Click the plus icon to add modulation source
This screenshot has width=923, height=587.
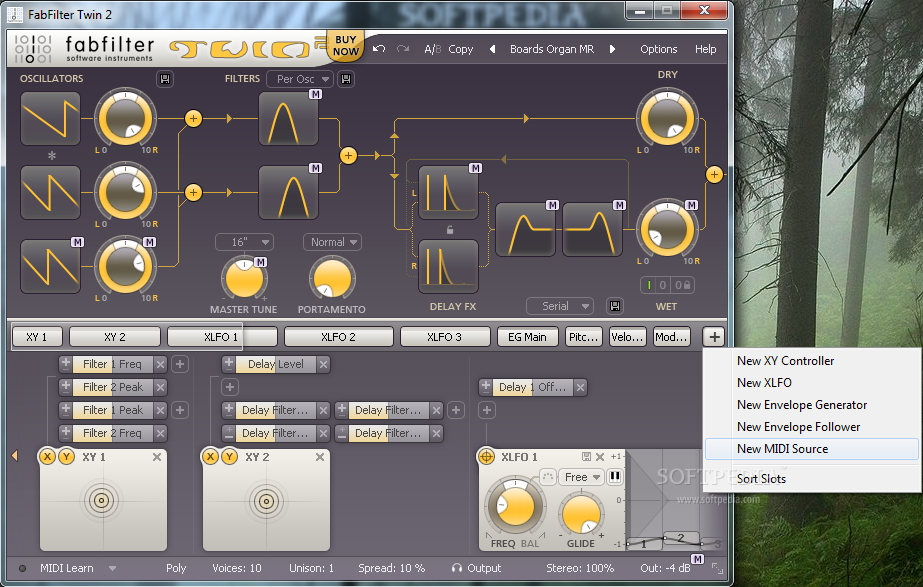pyautogui.click(x=714, y=337)
